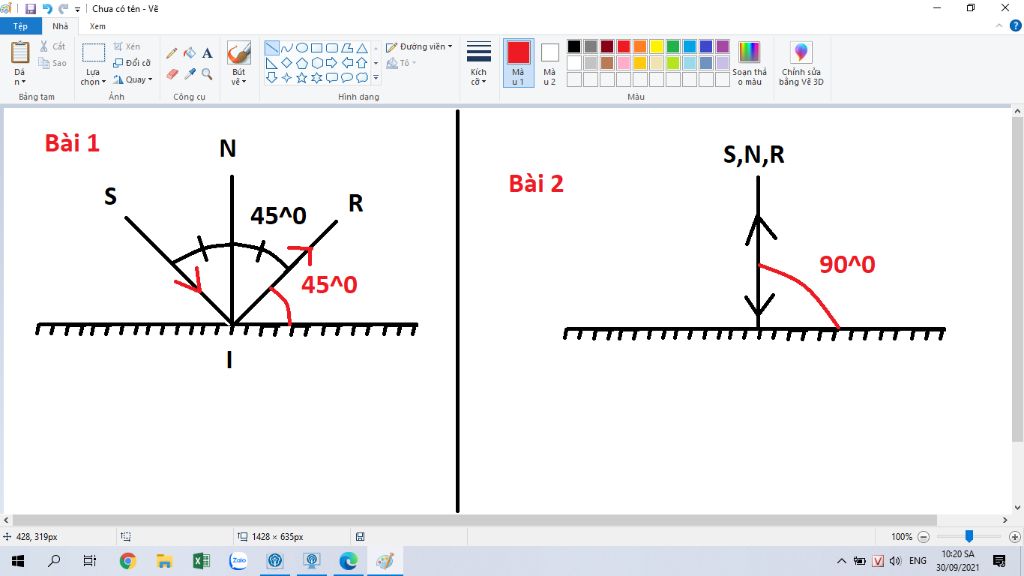This screenshot has height=576, width=1024.
Task: Click the ENG language indicator
Action: 918,560
